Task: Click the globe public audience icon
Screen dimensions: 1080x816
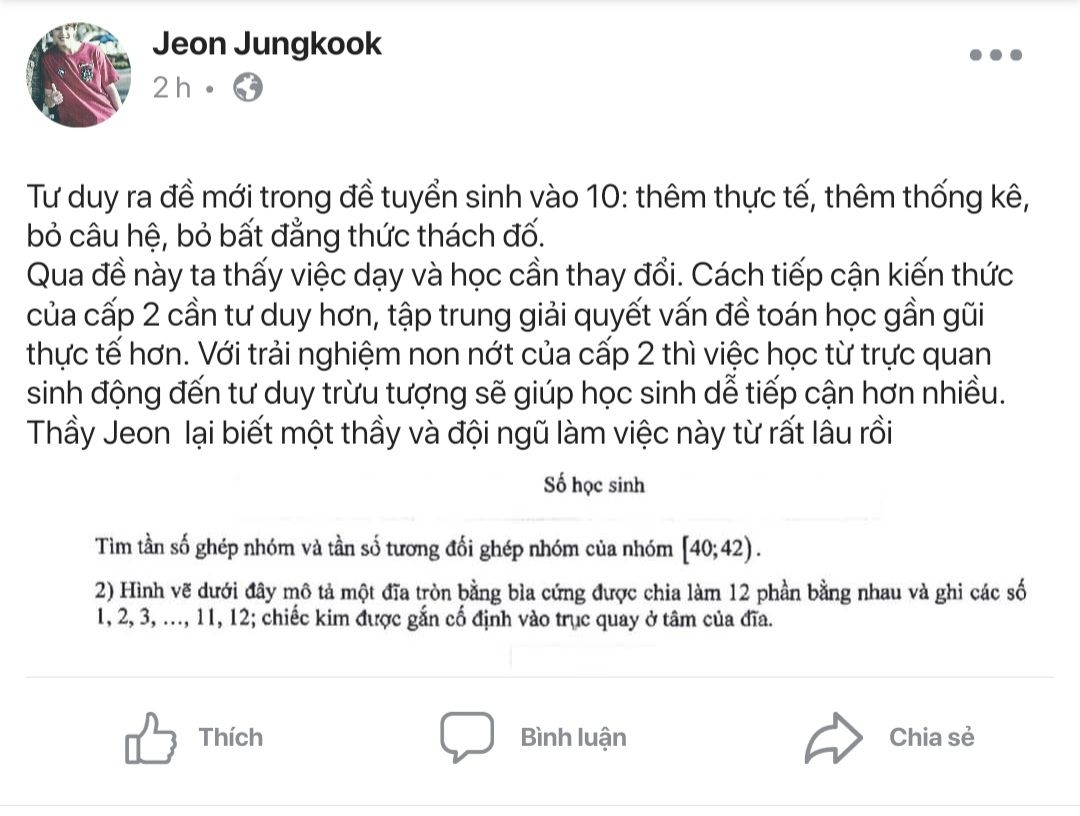Action: click(x=247, y=88)
